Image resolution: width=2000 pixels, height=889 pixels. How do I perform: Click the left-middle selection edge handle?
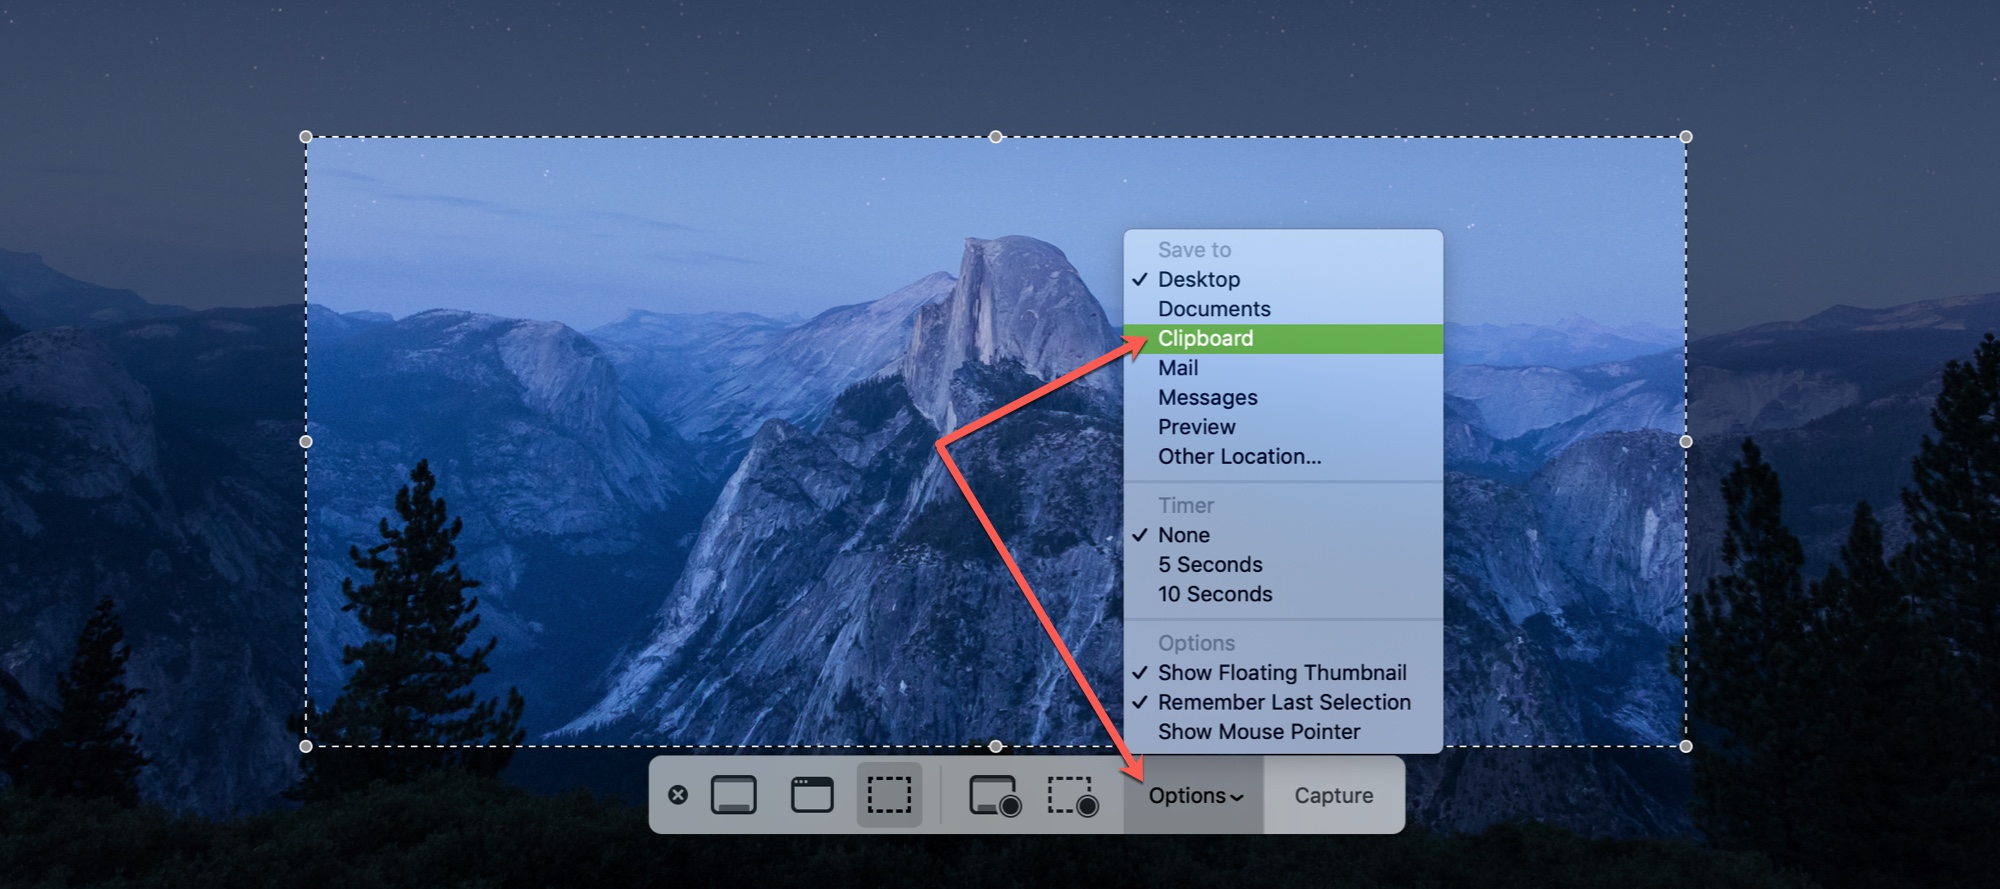click(306, 441)
